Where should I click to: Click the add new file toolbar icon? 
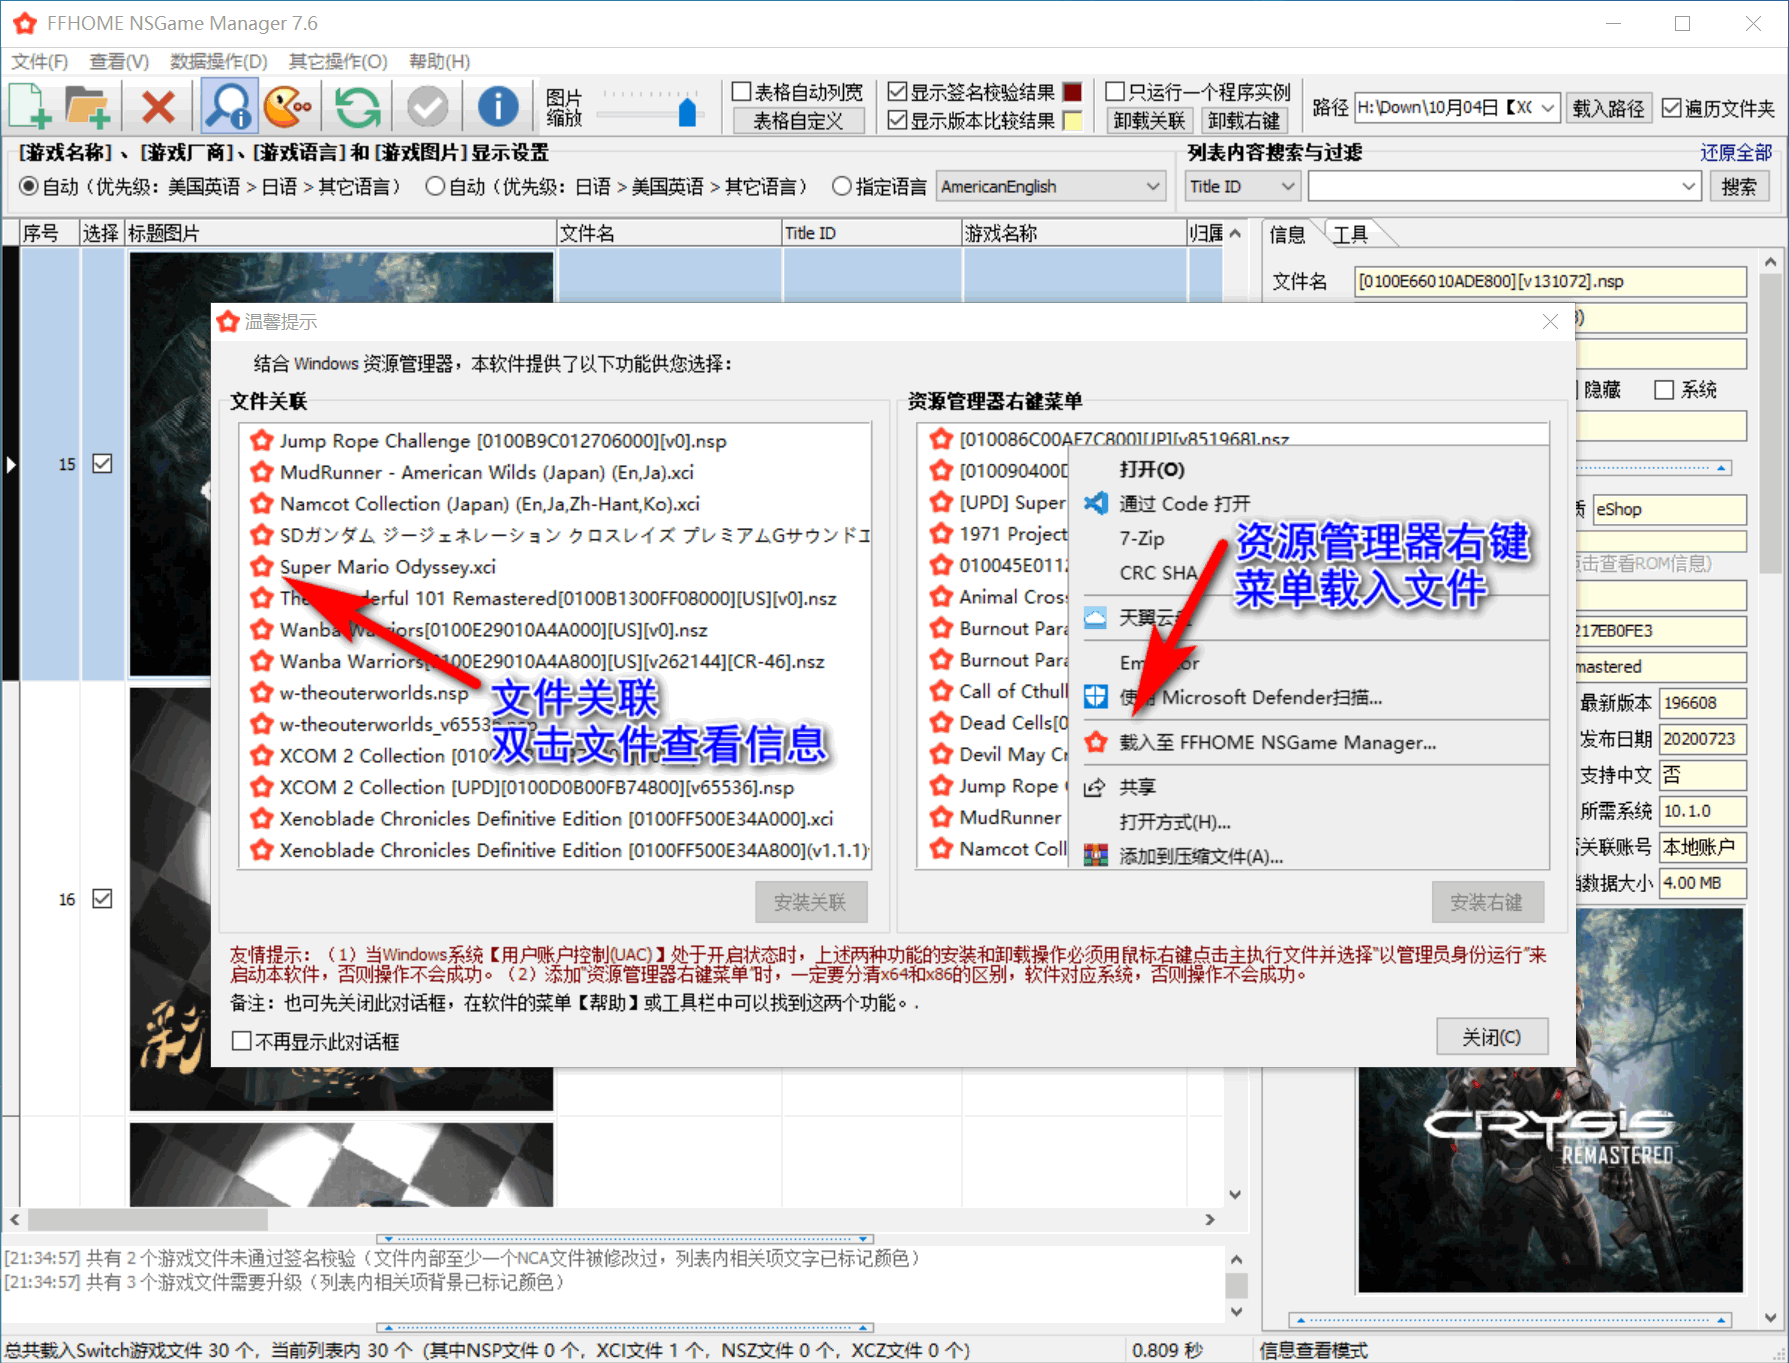click(31, 106)
